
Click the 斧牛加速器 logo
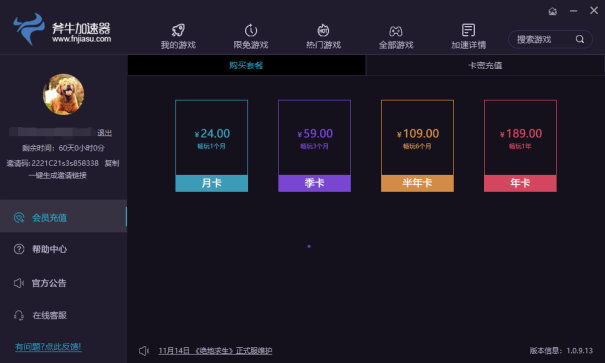pos(62,29)
